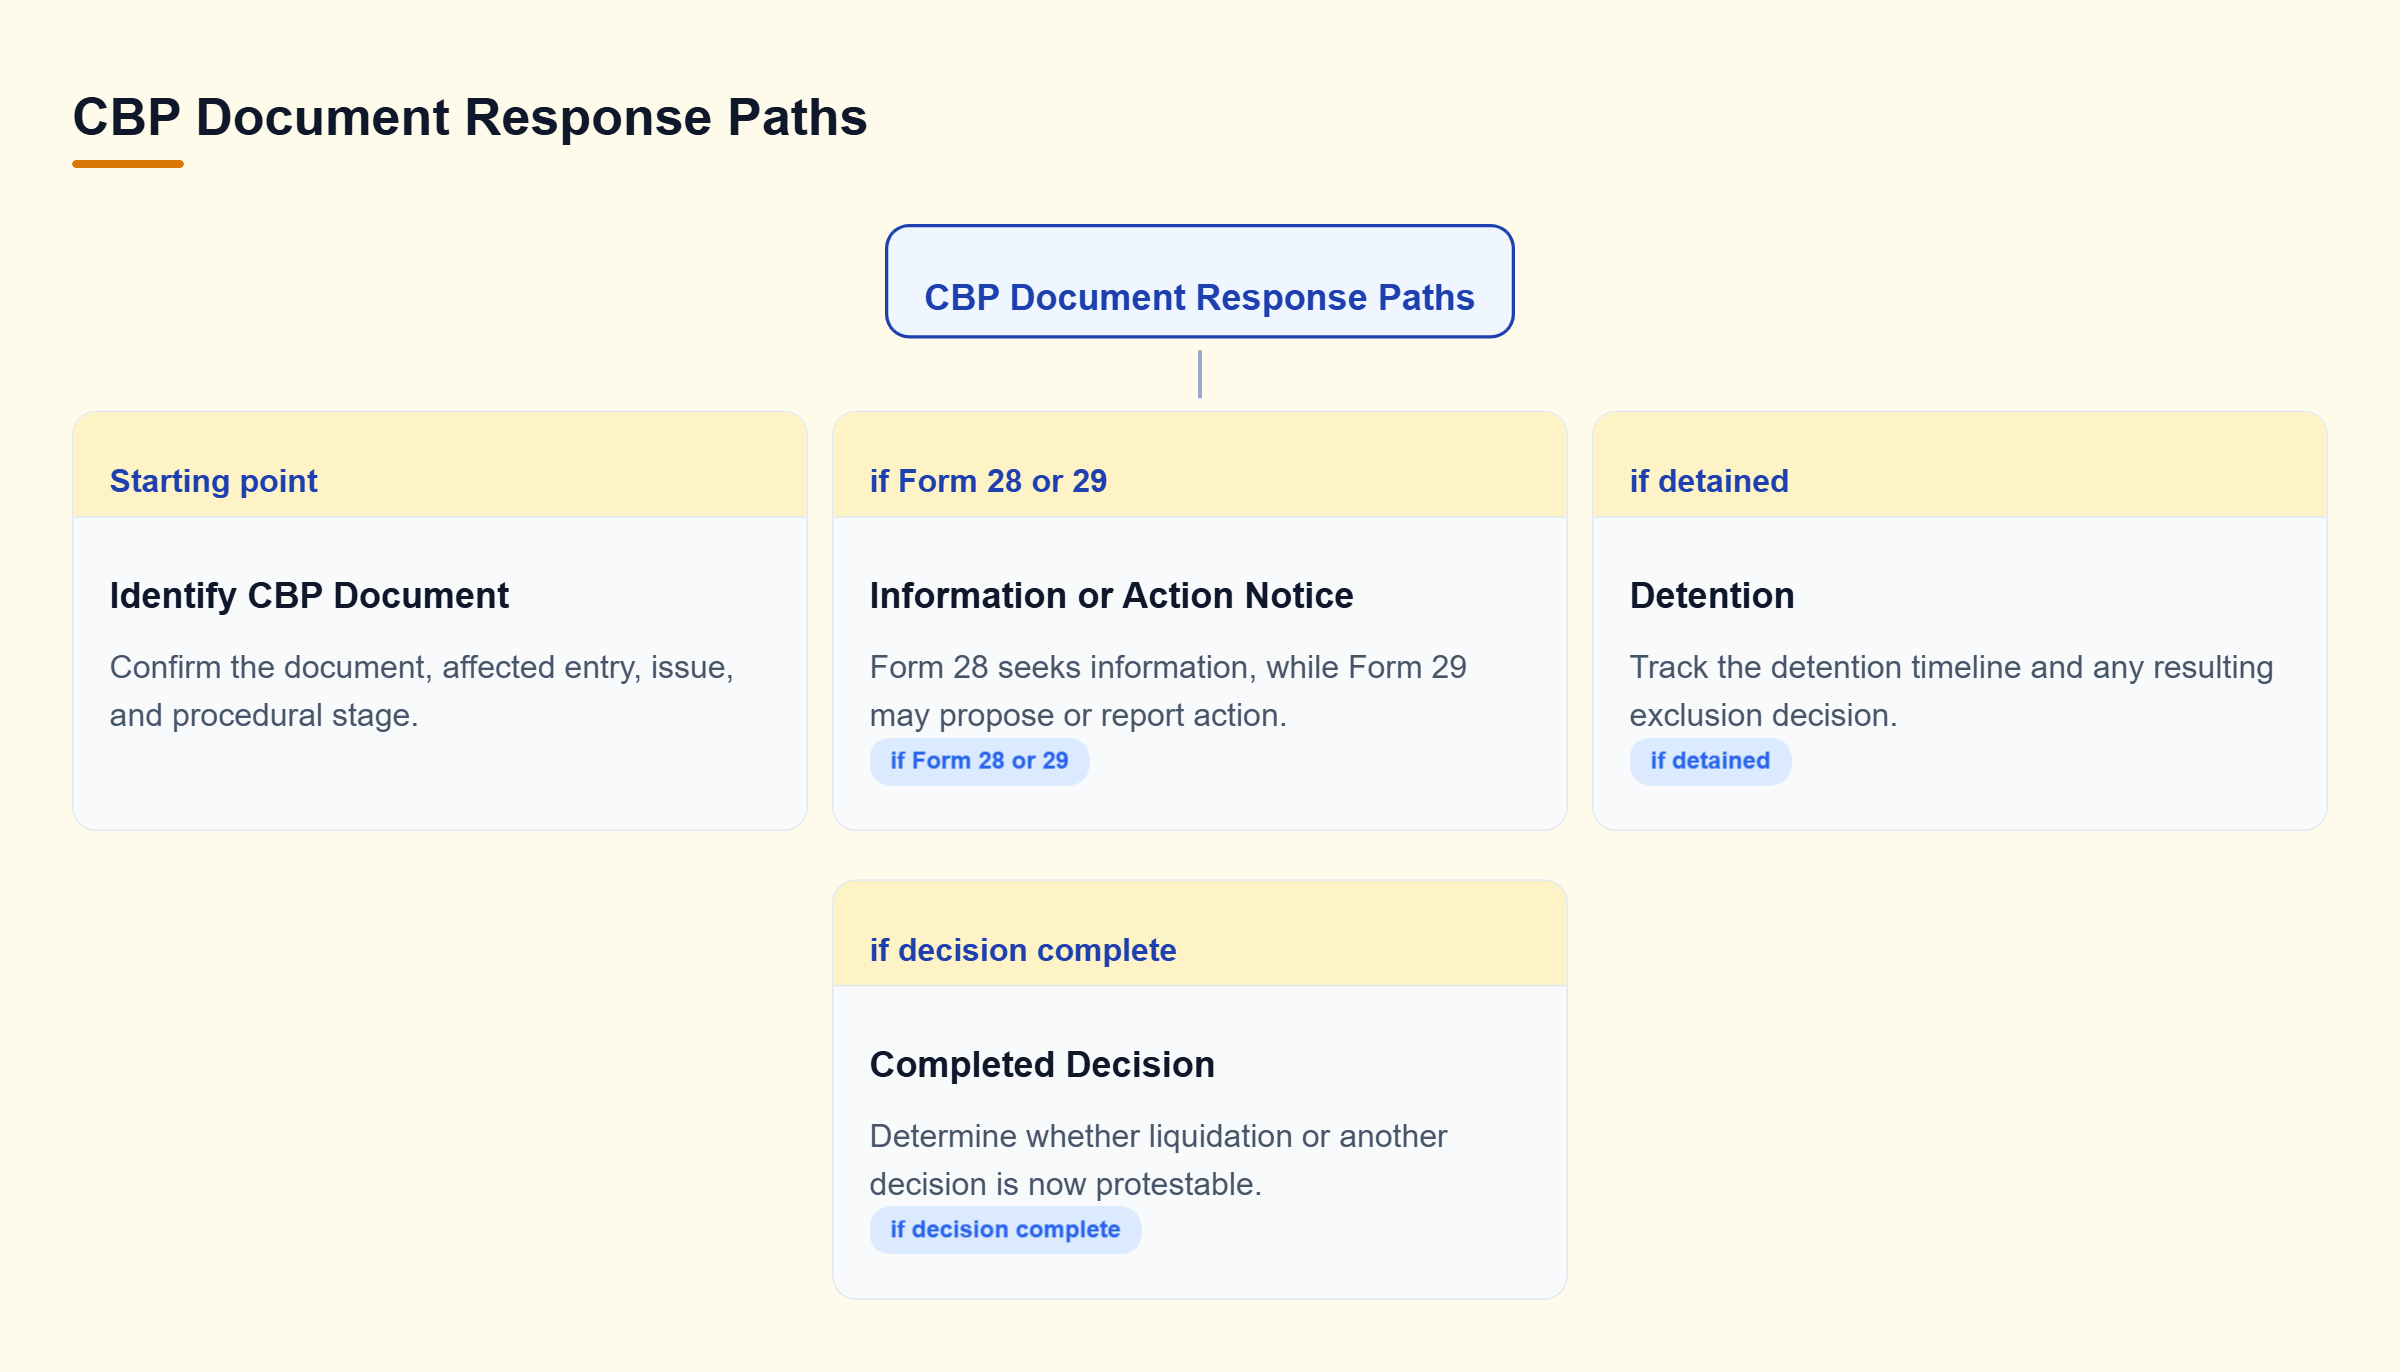Select the "Completed Decision" card title
2400x1372 pixels.
(1042, 1064)
